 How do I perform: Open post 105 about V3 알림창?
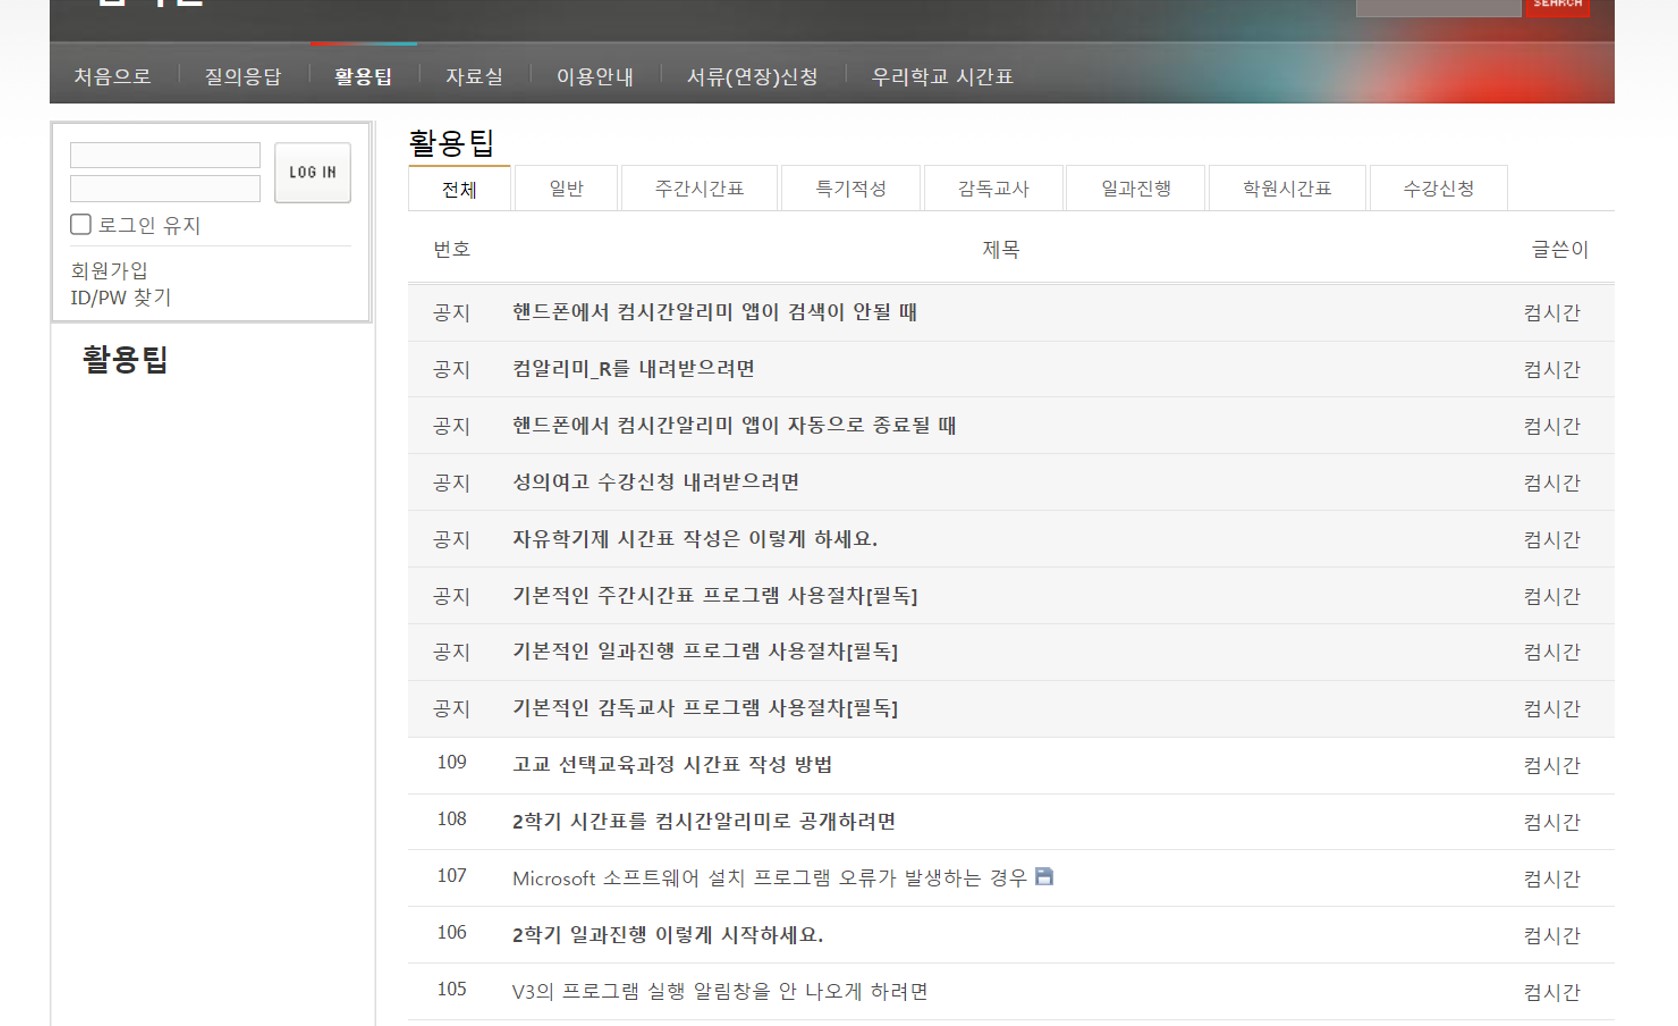coord(720,991)
